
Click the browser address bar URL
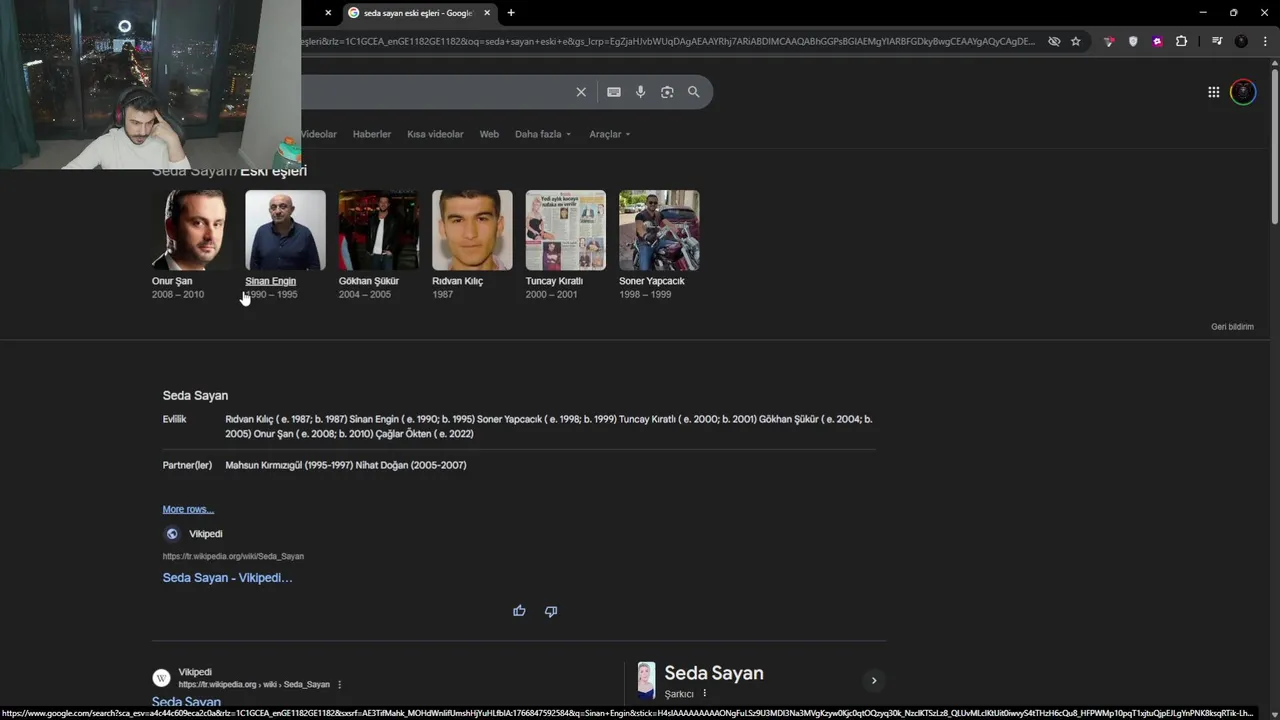668,41
